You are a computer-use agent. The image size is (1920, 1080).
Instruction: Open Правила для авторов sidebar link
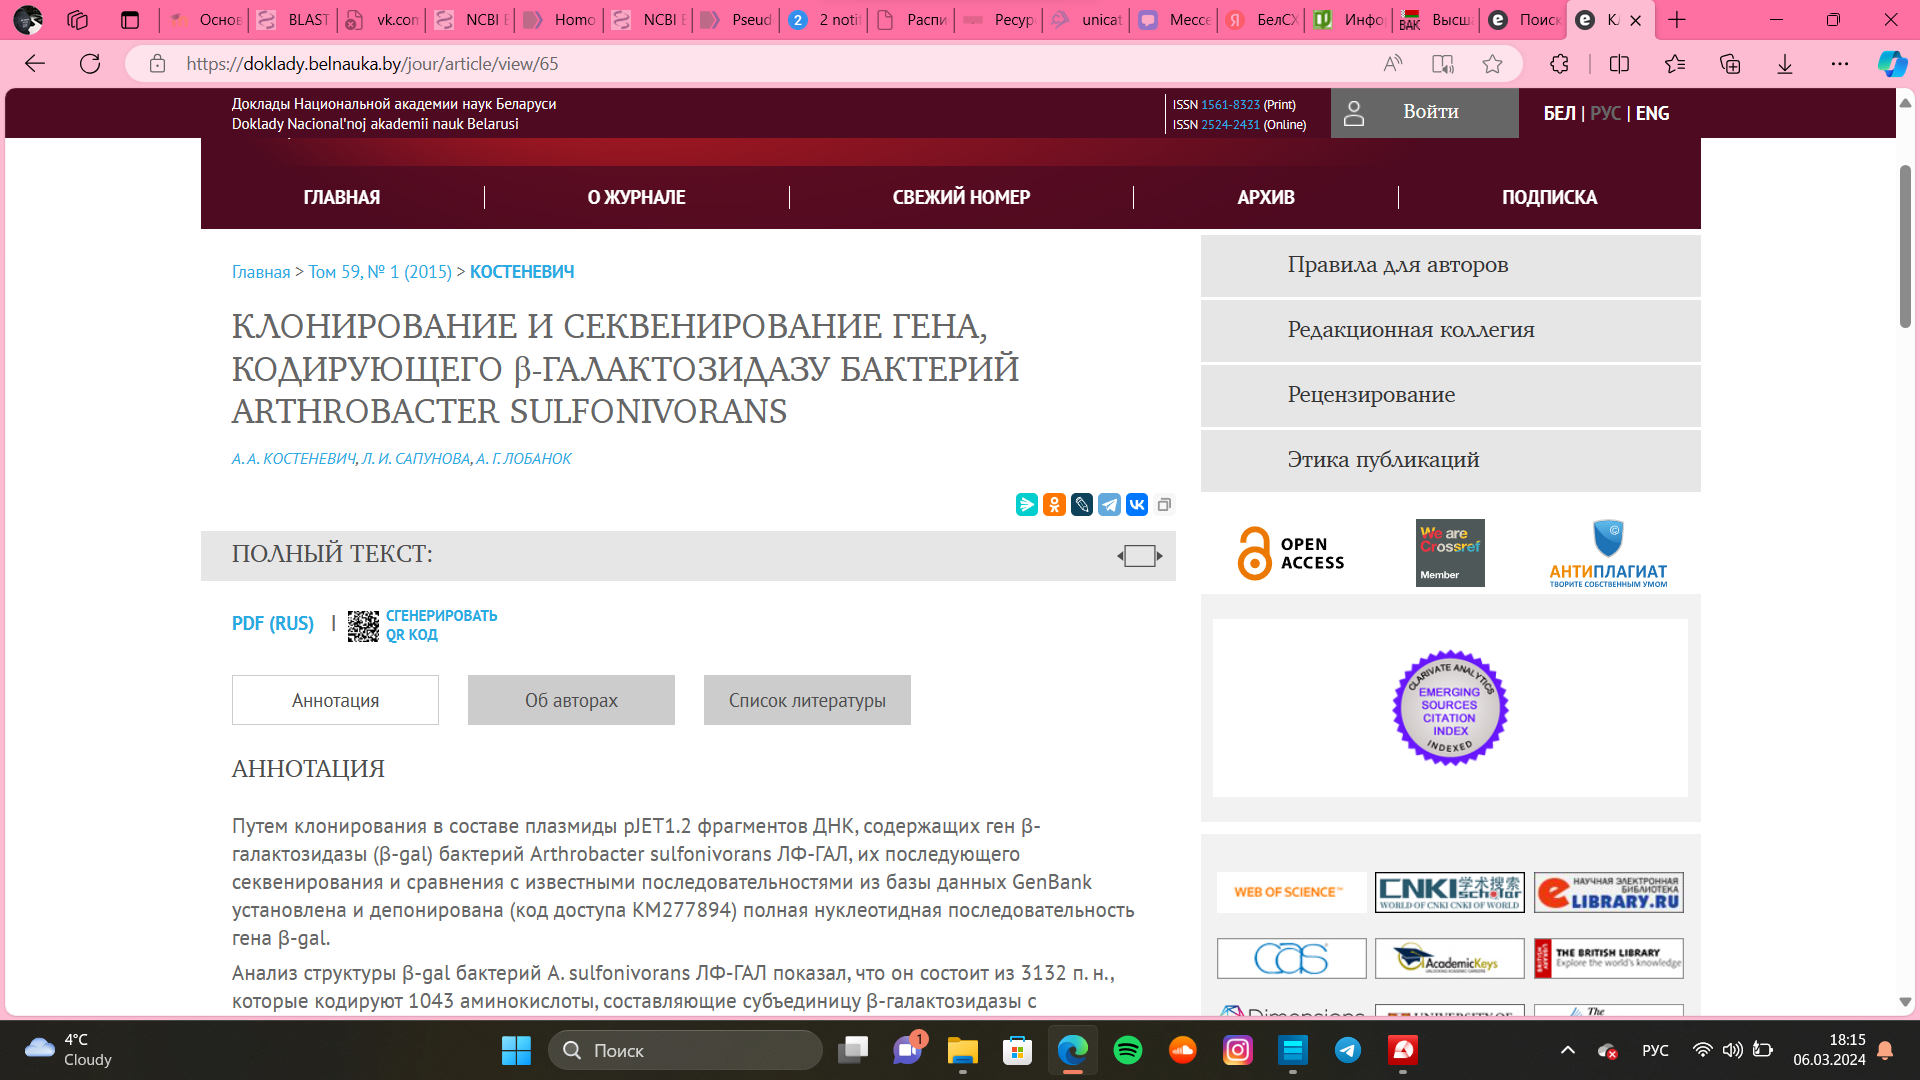(x=1450, y=266)
